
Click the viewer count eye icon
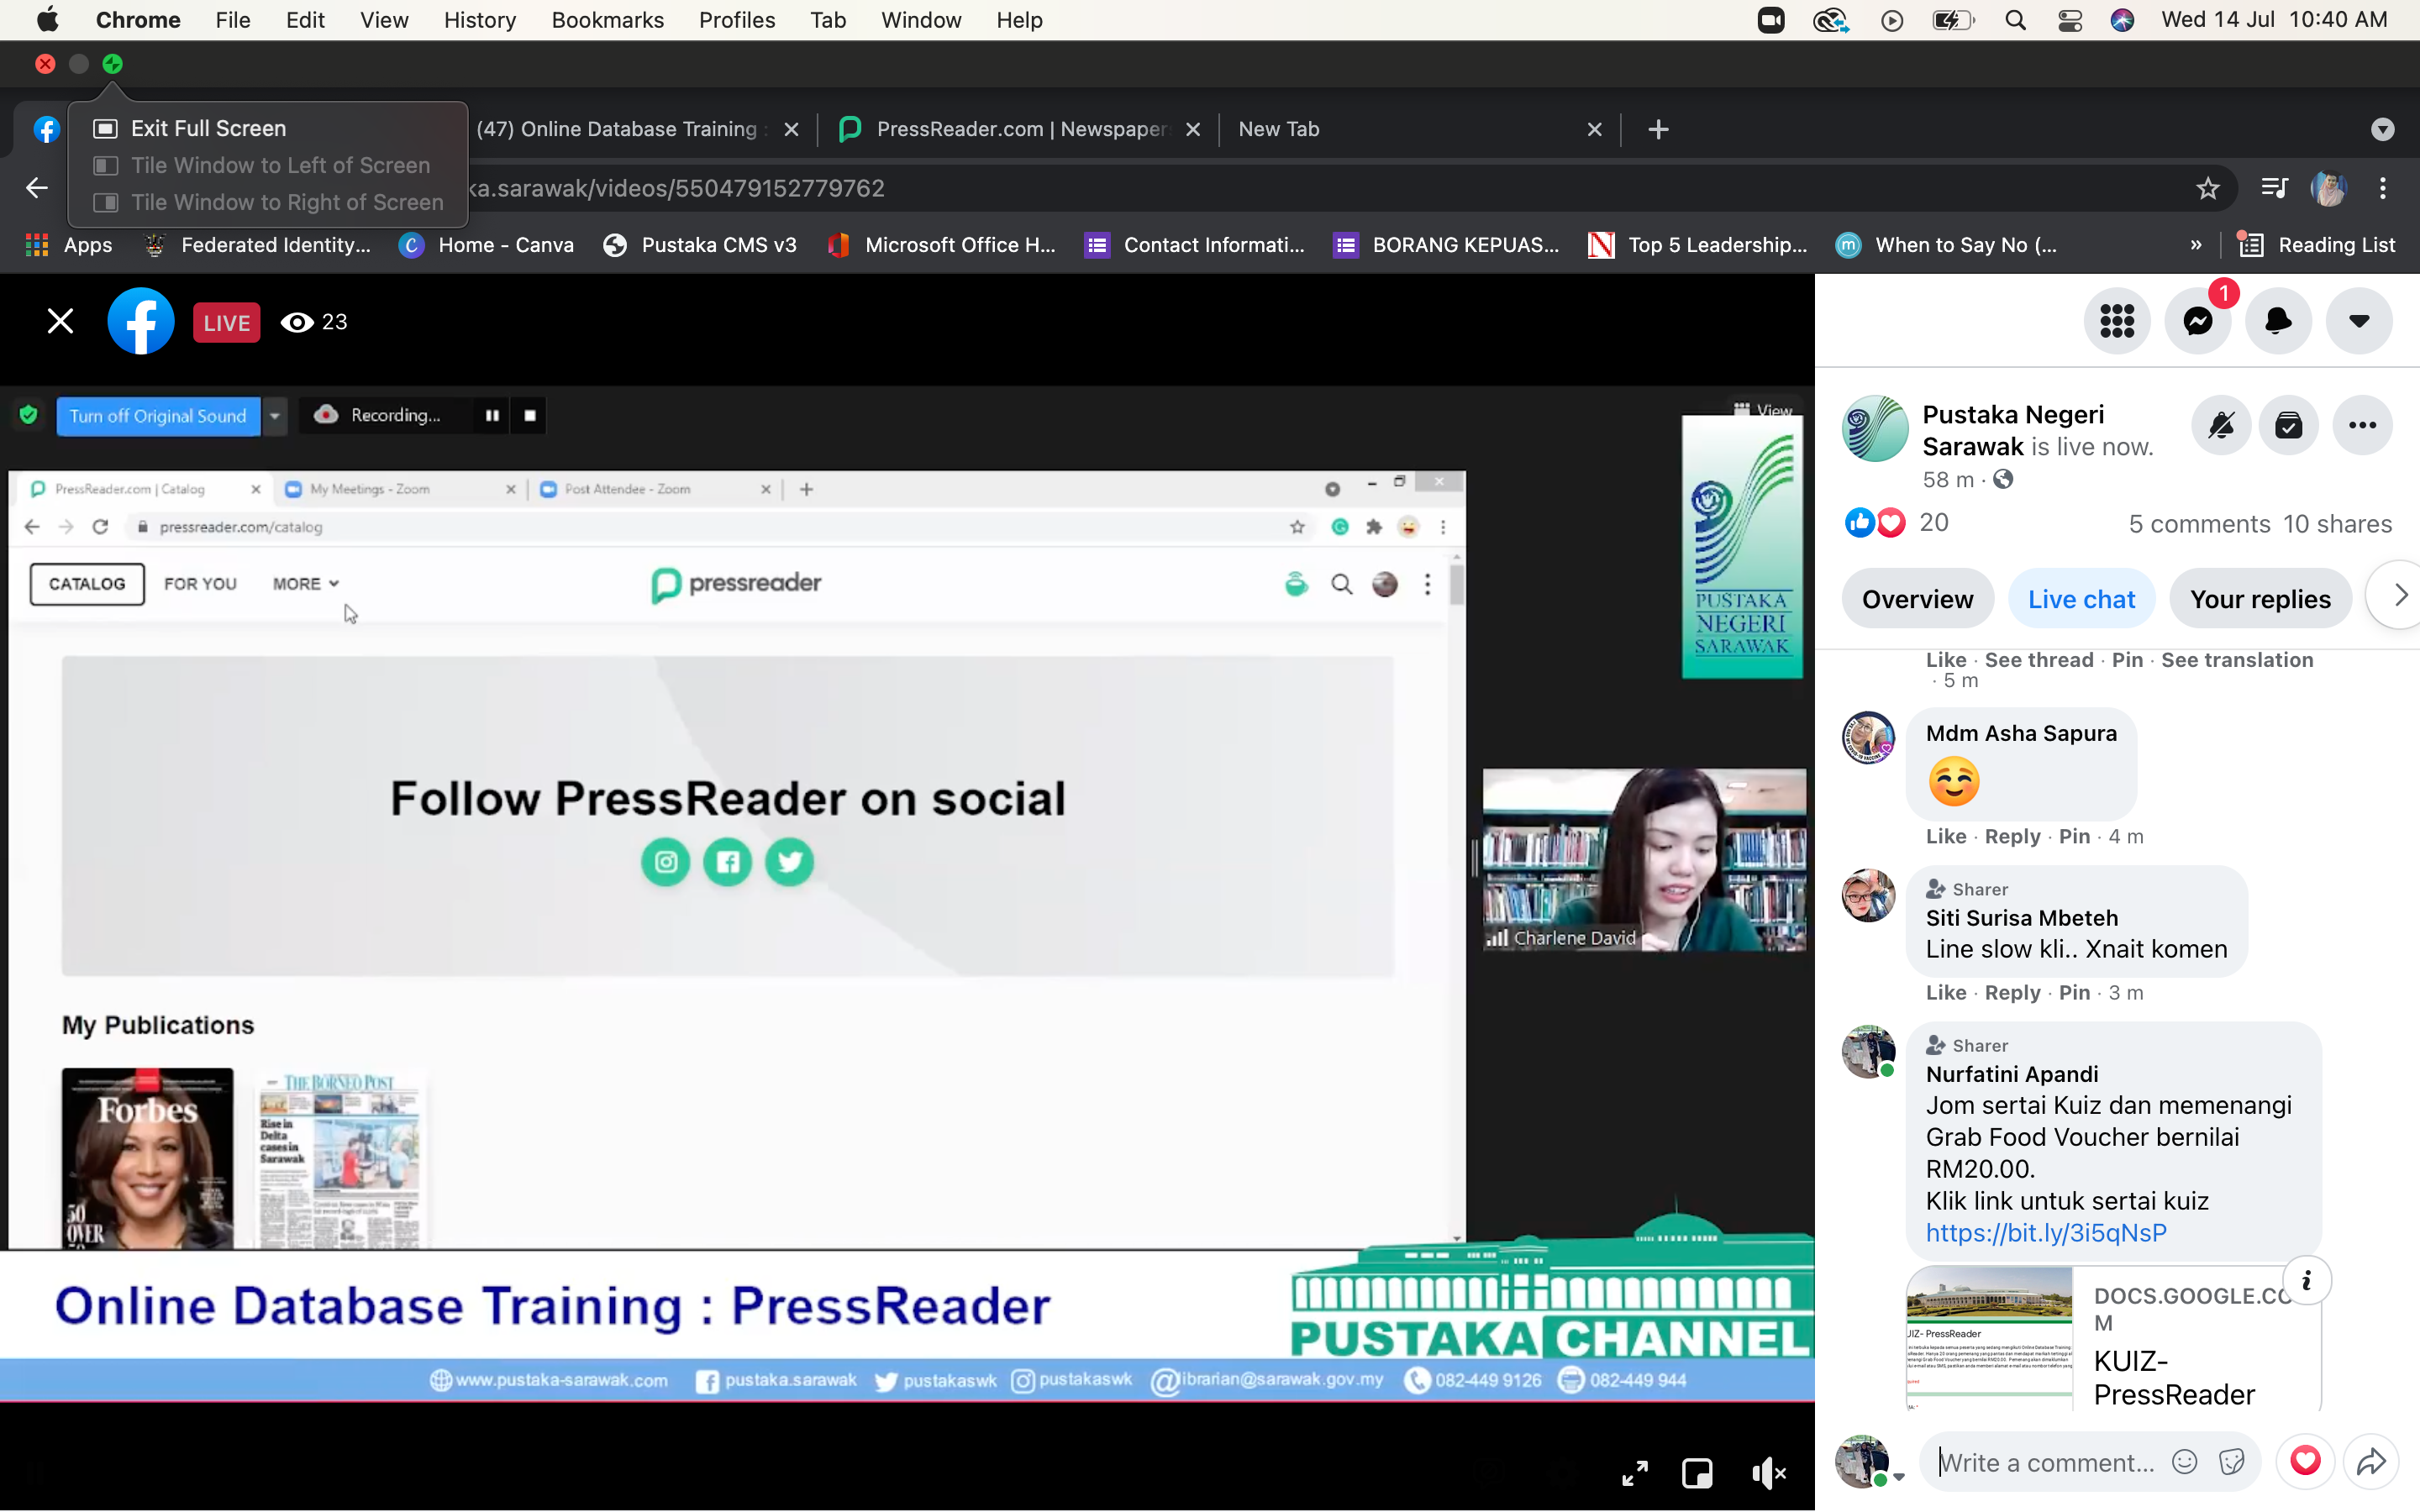[296, 322]
